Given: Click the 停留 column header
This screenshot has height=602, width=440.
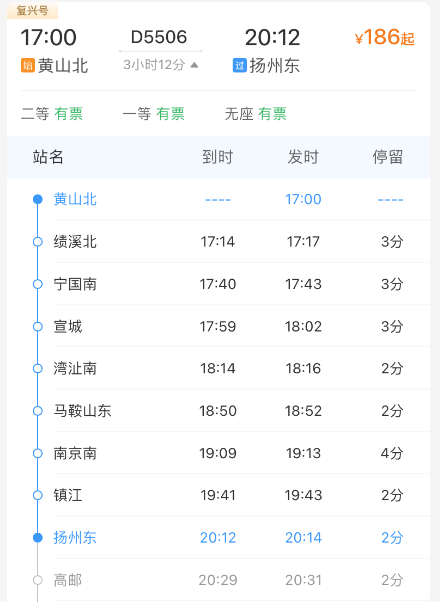Looking at the screenshot, I should point(388,157).
